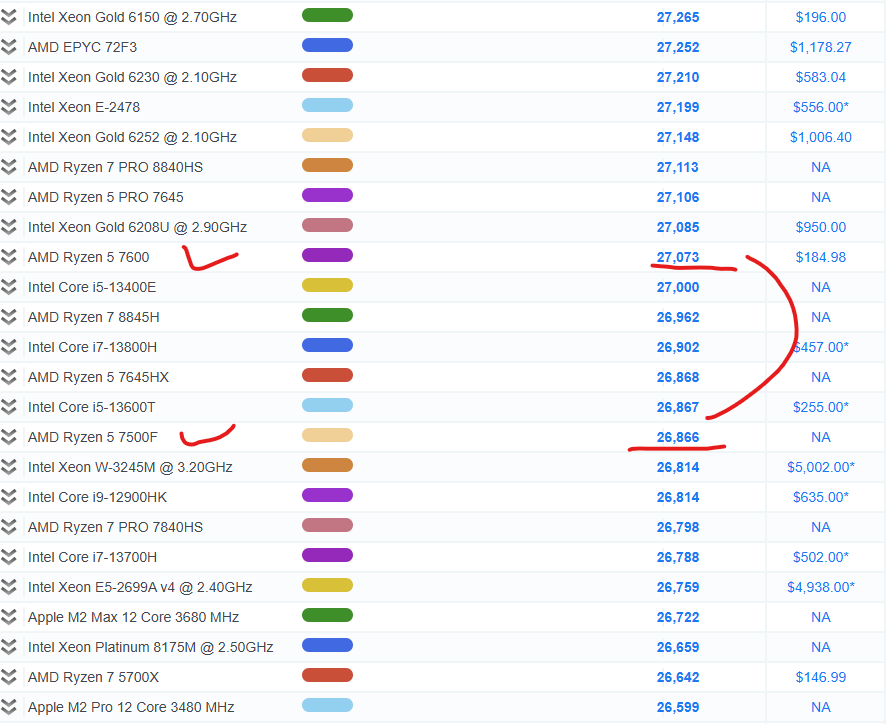Open Intel Xeon Gold 6208U @ 2.90GHz link
Screen dimensions: 886x724
coord(137,227)
